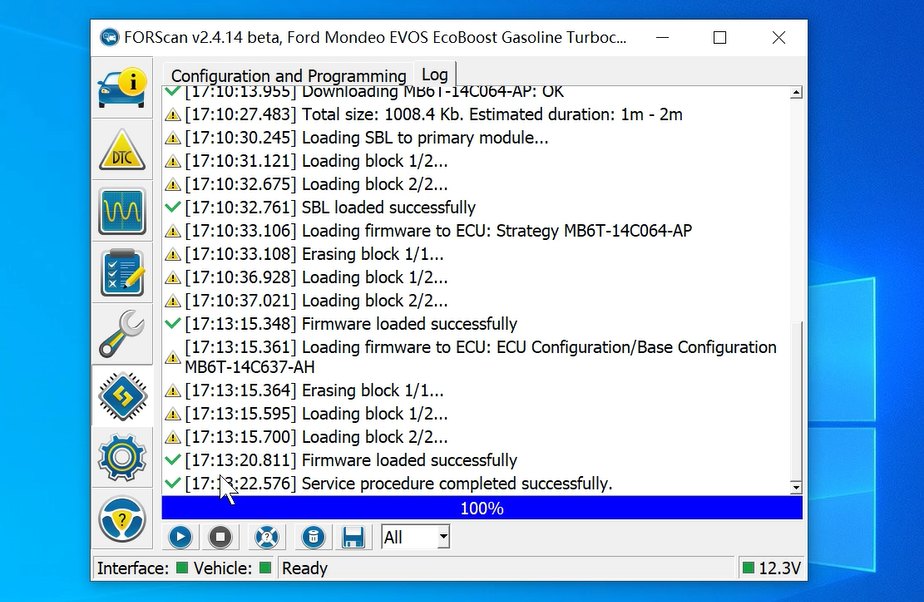
Task: Open the Settings gear section
Action: (121, 458)
